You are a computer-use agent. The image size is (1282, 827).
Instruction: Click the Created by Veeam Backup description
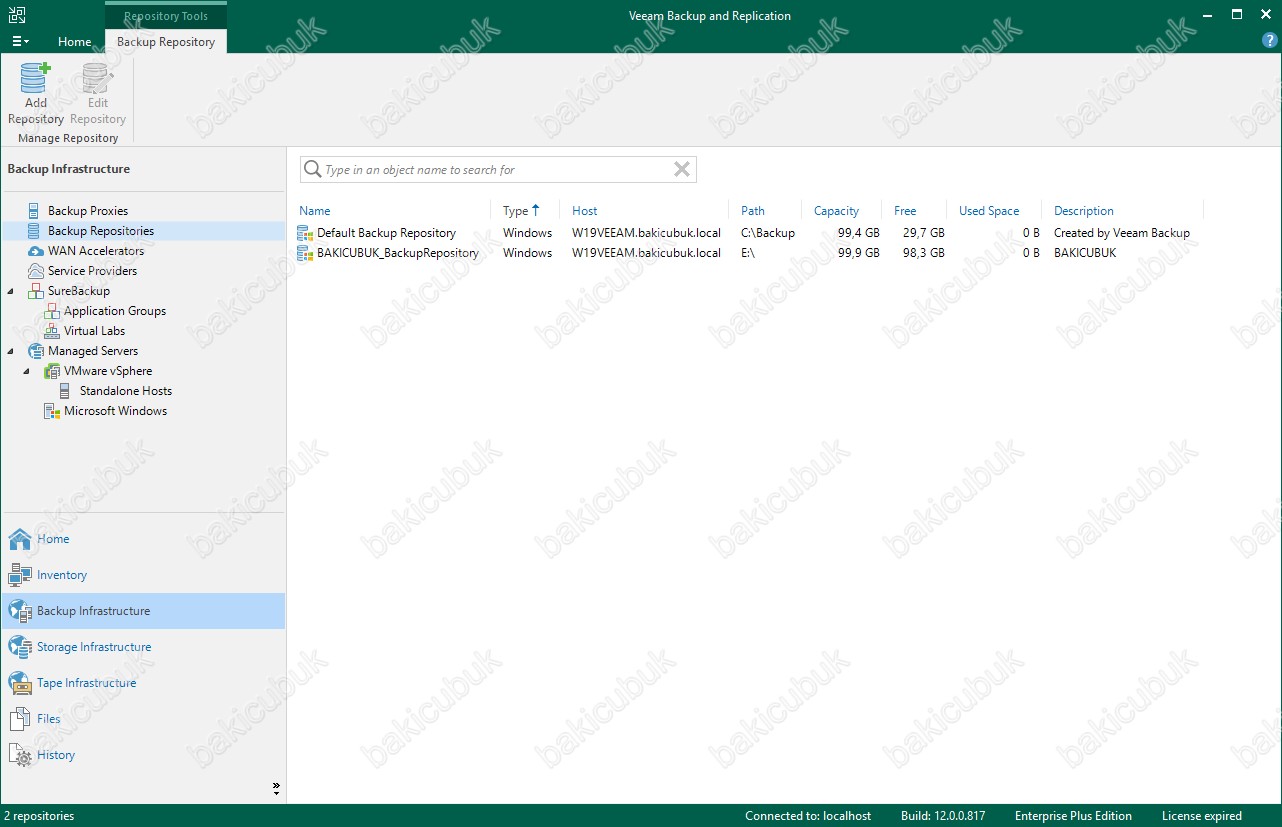[1122, 233]
